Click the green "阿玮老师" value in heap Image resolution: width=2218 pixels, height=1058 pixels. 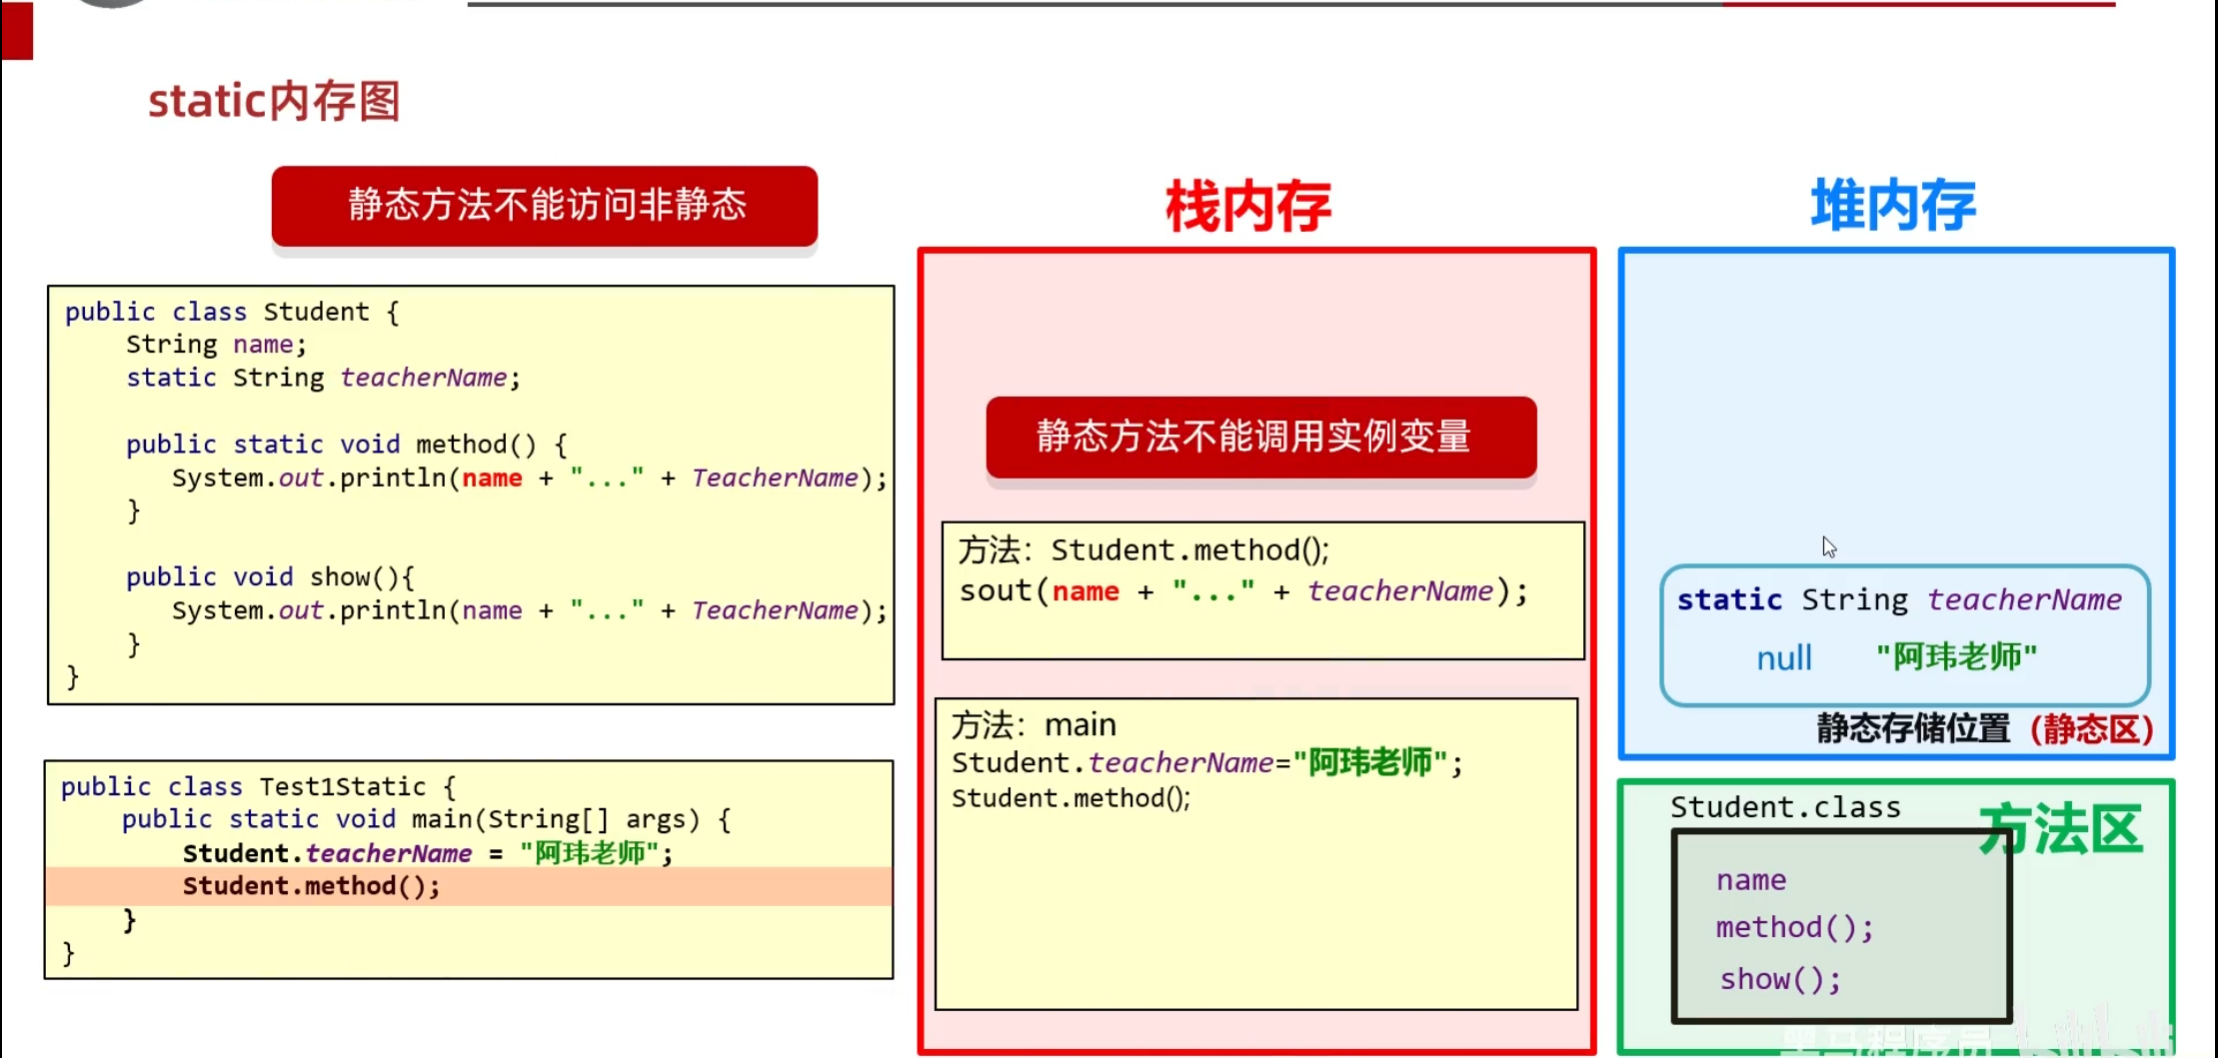pyautogui.click(x=1955, y=657)
